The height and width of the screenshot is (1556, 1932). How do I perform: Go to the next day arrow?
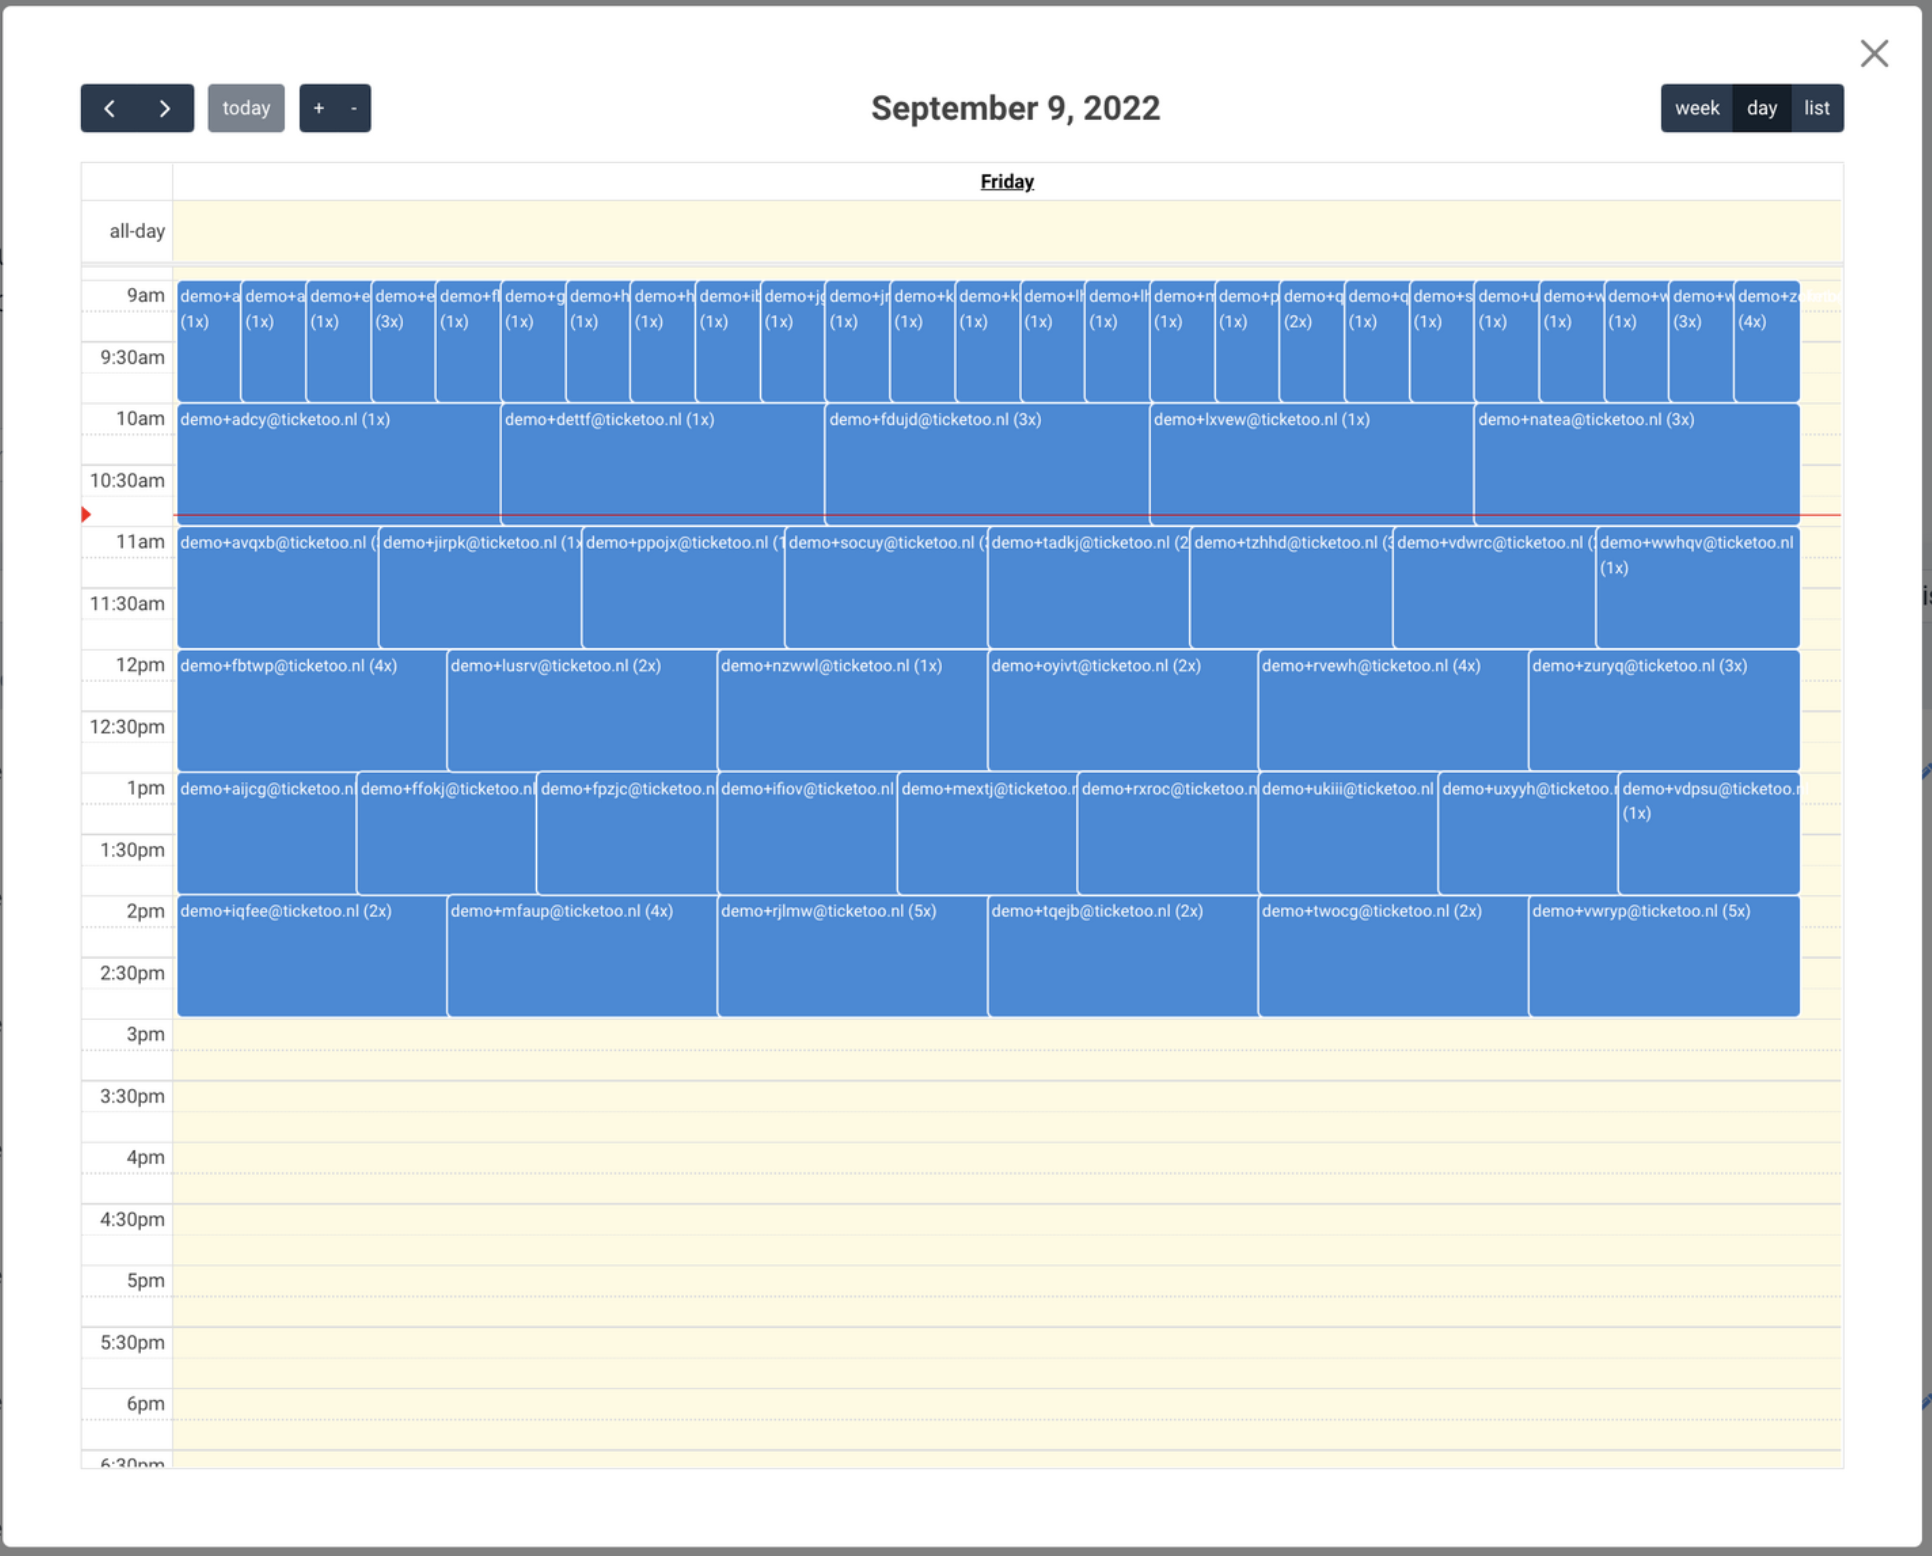click(x=165, y=108)
